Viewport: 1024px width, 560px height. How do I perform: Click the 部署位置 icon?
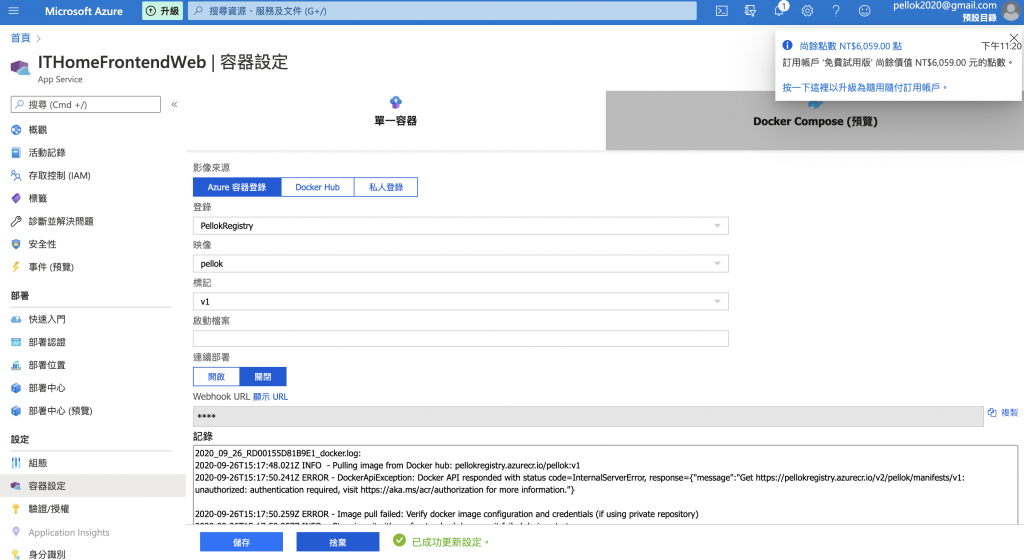click(x=16, y=365)
